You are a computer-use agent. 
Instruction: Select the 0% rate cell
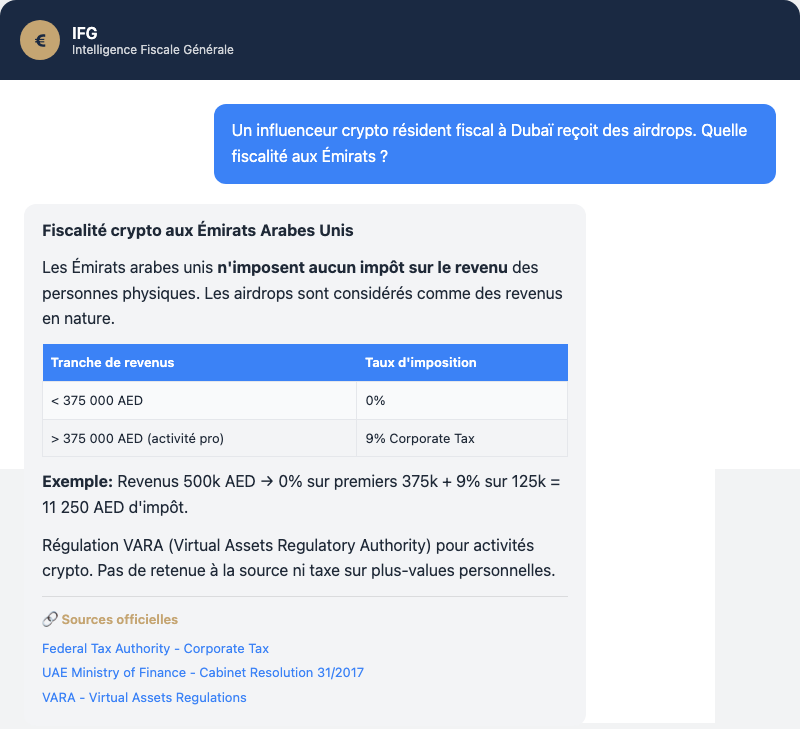(x=375, y=400)
